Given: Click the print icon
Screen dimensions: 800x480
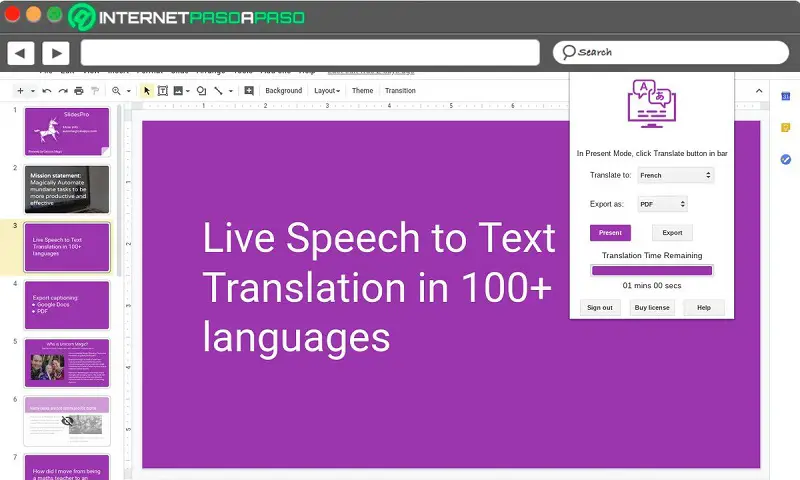Looking at the screenshot, I should pyautogui.click(x=79, y=91).
